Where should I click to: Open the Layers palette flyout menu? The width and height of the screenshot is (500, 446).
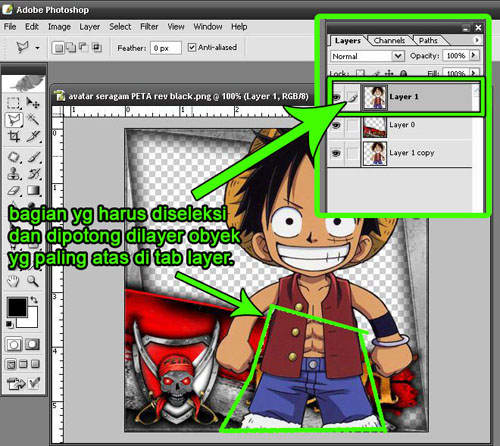point(477,40)
